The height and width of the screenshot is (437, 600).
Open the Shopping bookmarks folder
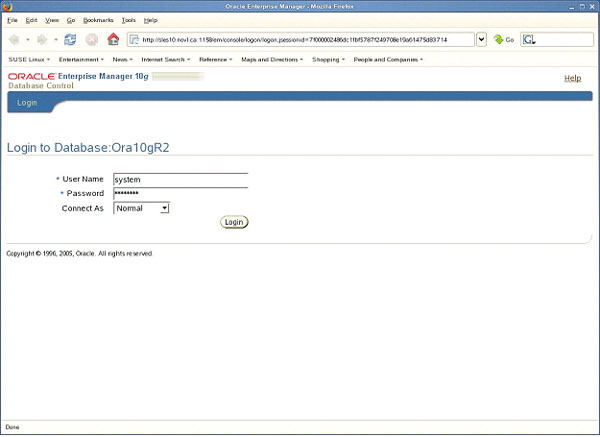(328, 60)
